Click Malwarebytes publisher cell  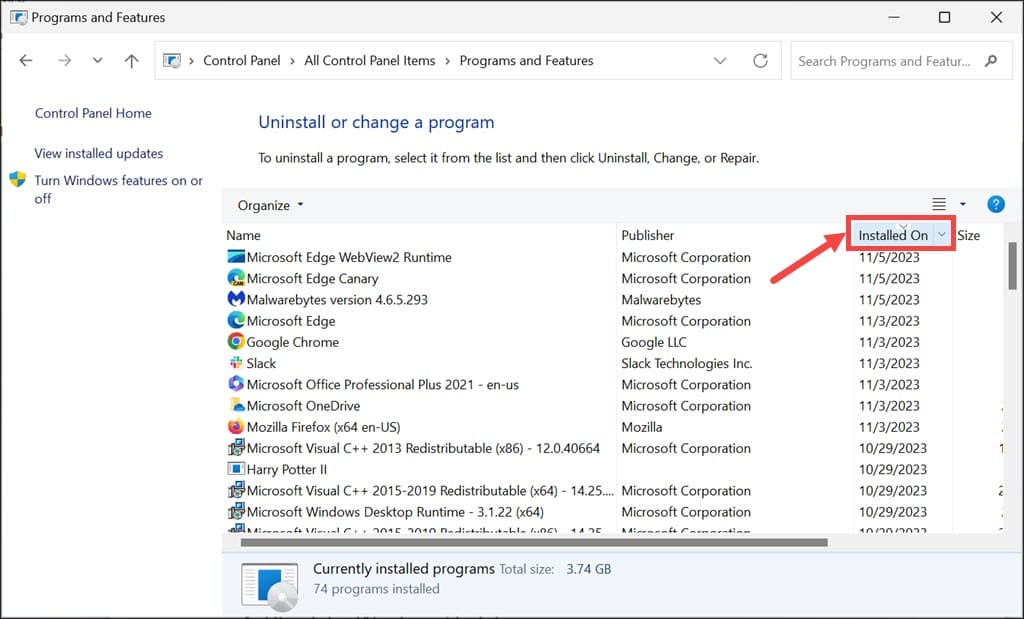point(661,300)
